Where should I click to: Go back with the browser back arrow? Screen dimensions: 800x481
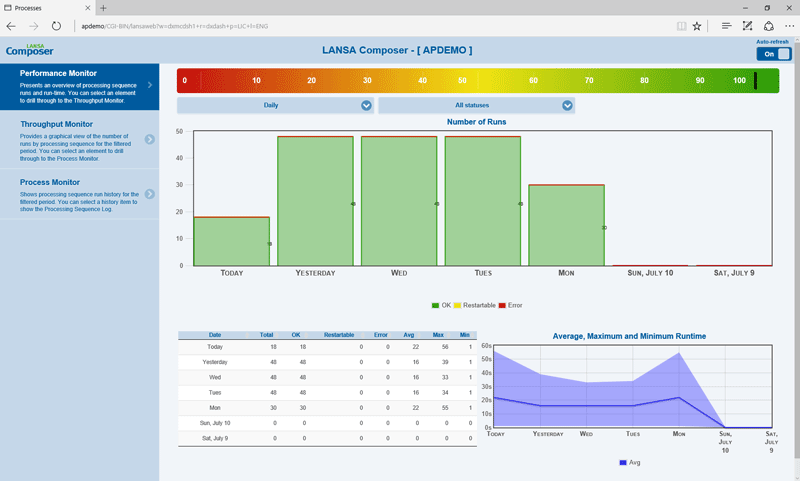(x=11, y=26)
